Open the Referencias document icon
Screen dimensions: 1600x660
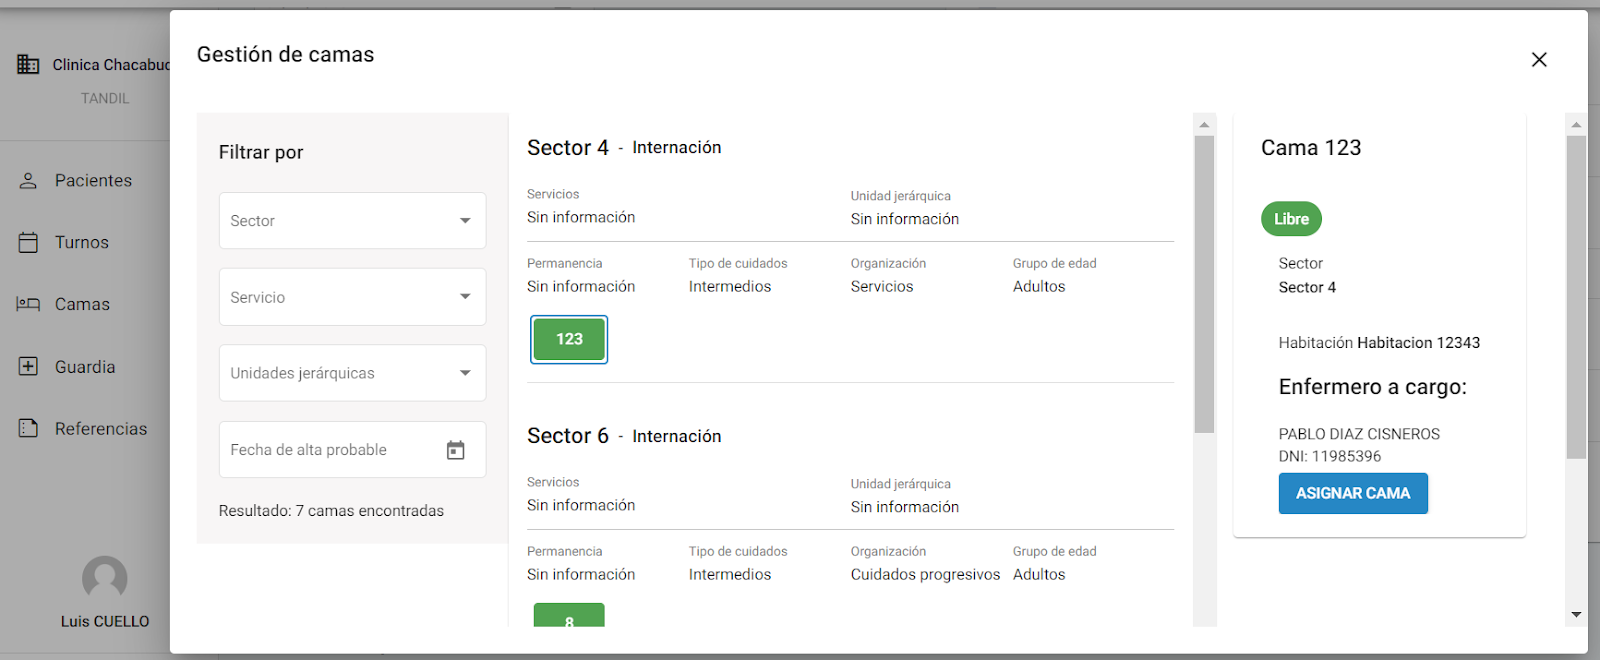tap(28, 428)
